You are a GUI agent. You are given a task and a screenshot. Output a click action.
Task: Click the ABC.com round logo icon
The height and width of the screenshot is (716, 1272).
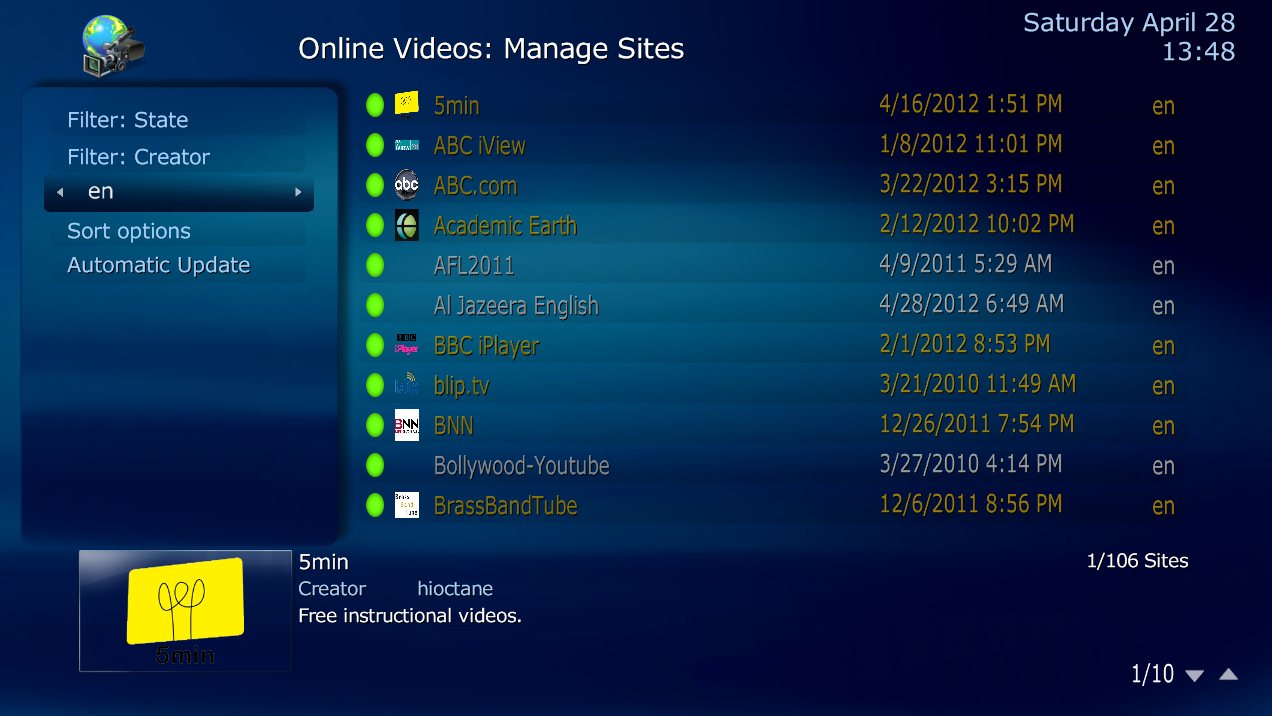point(406,185)
